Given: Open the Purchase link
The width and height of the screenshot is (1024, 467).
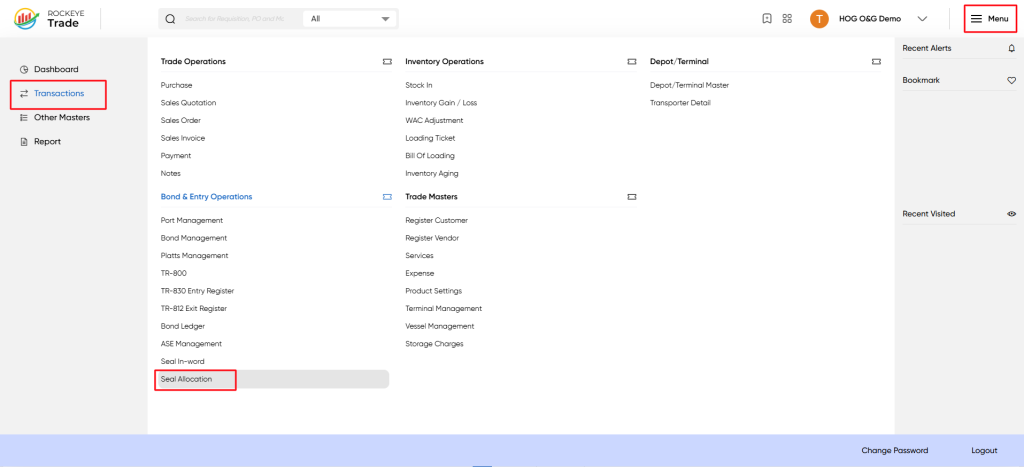Looking at the screenshot, I should (176, 86).
